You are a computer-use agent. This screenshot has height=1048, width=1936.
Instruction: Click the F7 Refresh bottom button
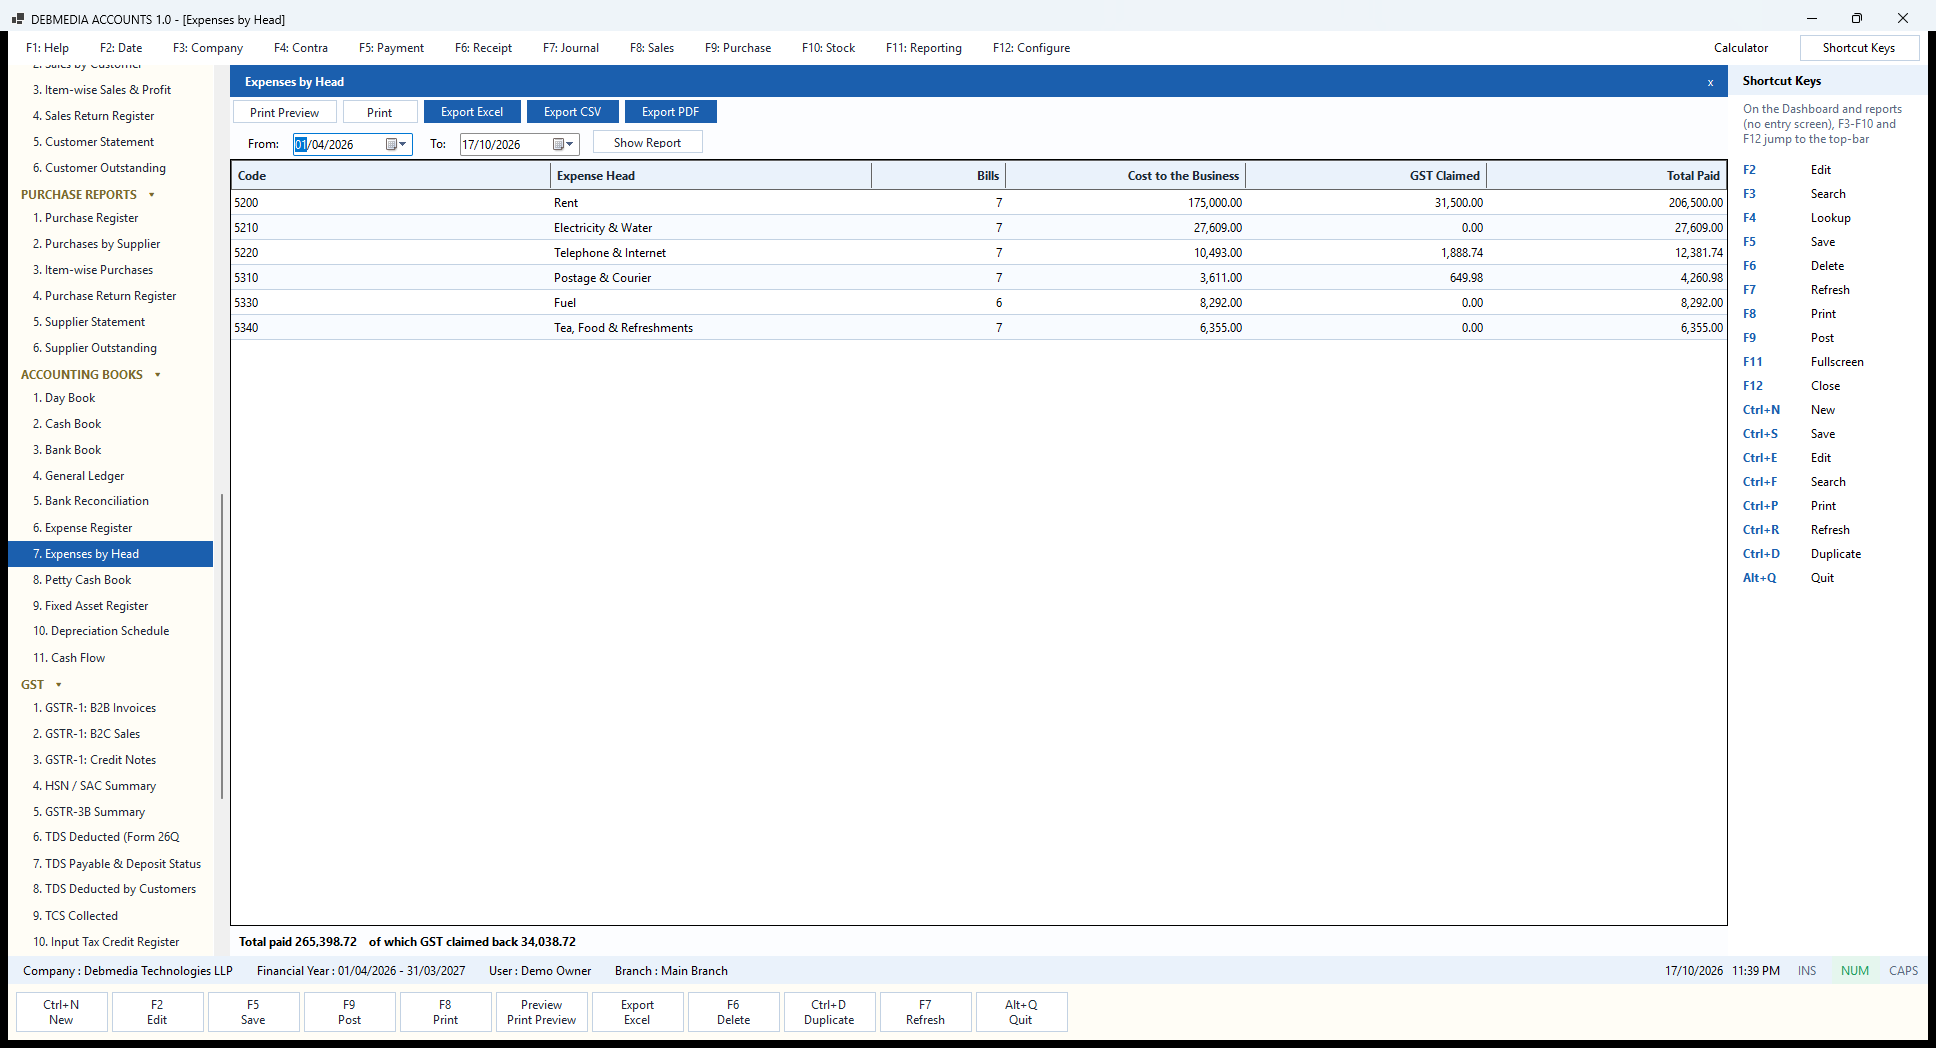click(925, 1012)
